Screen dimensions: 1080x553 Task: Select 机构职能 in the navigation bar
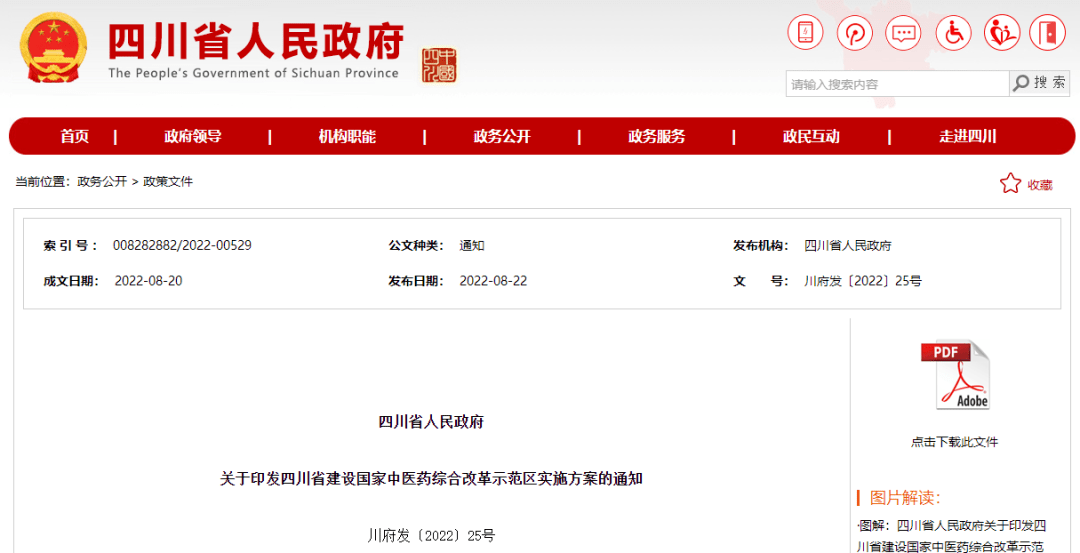point(347,137)
